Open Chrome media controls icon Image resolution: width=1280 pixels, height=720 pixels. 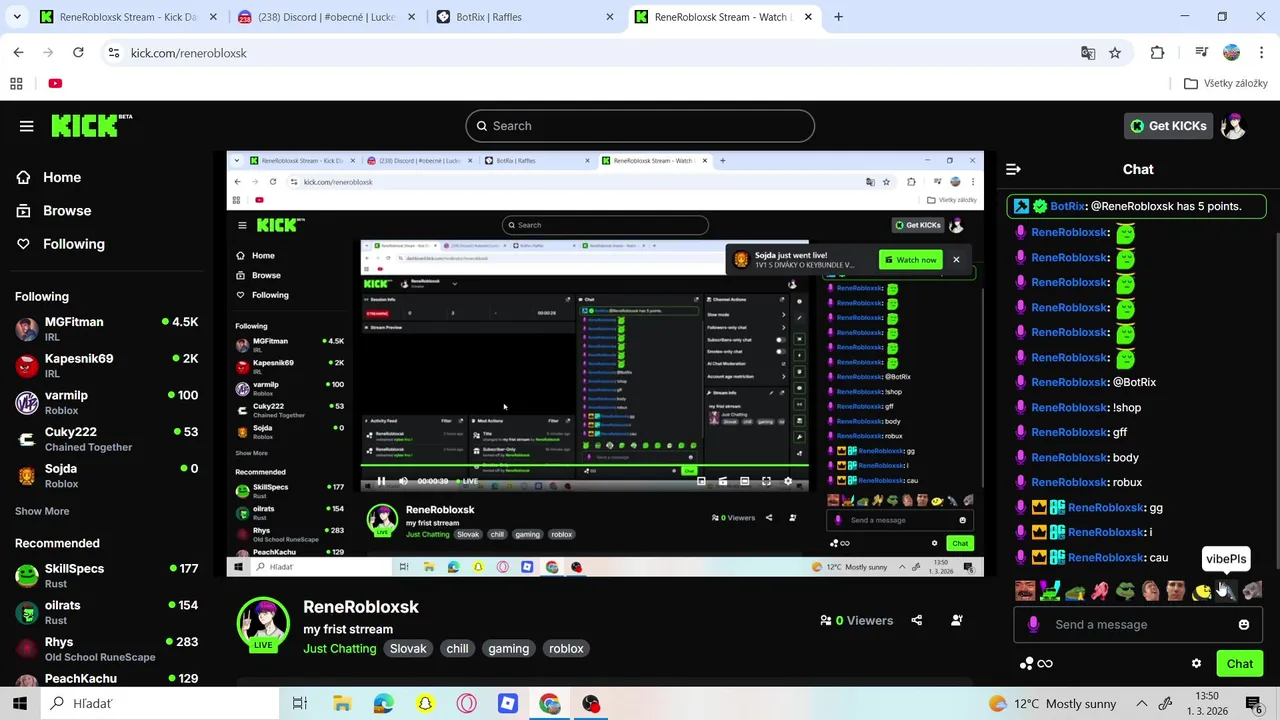(x=1201, y=53)
